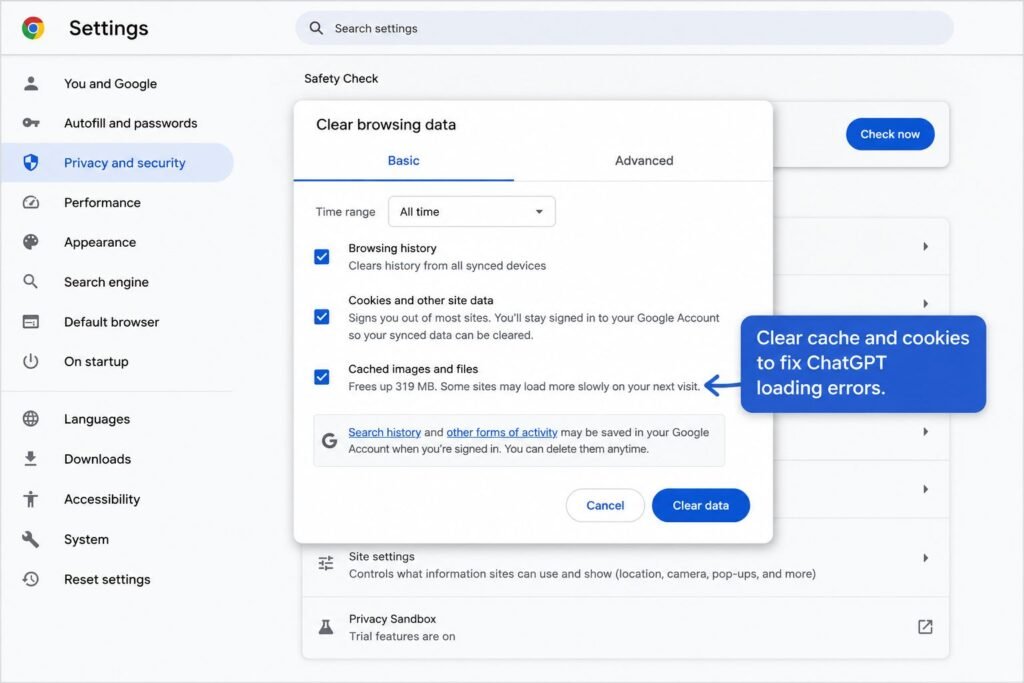Click the Check now button
This screenshot has width=1024, height=683.
tap(890, 134)
